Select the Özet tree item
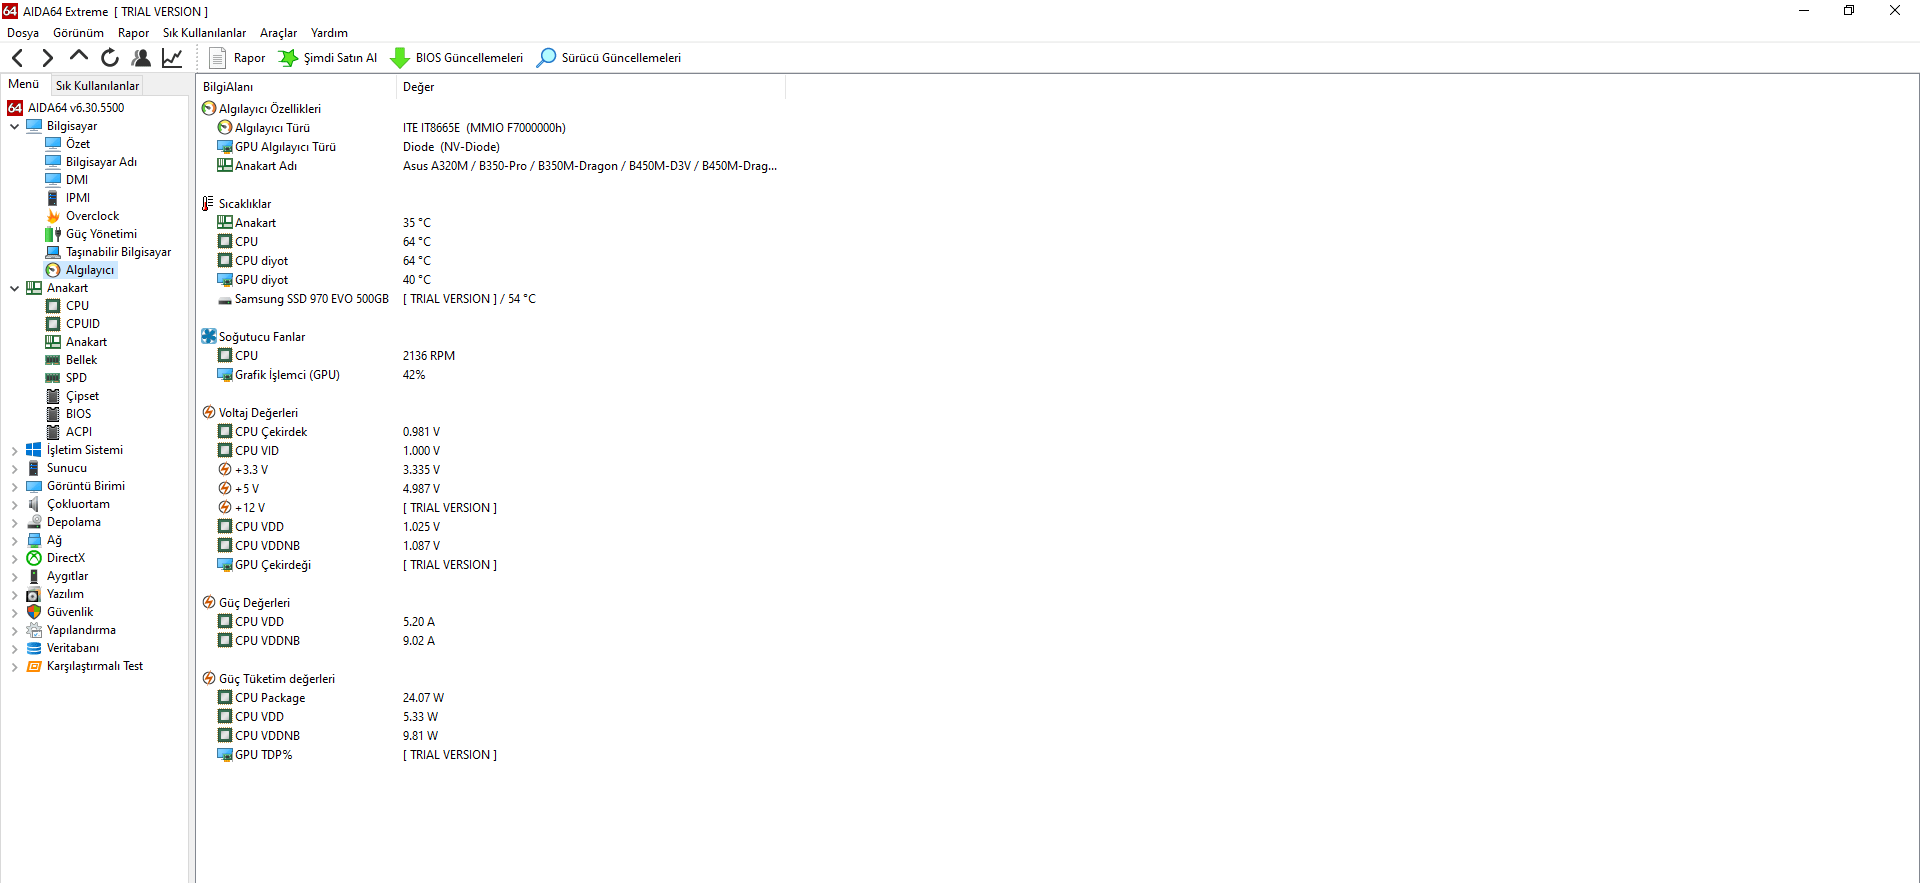 point(78,144)
